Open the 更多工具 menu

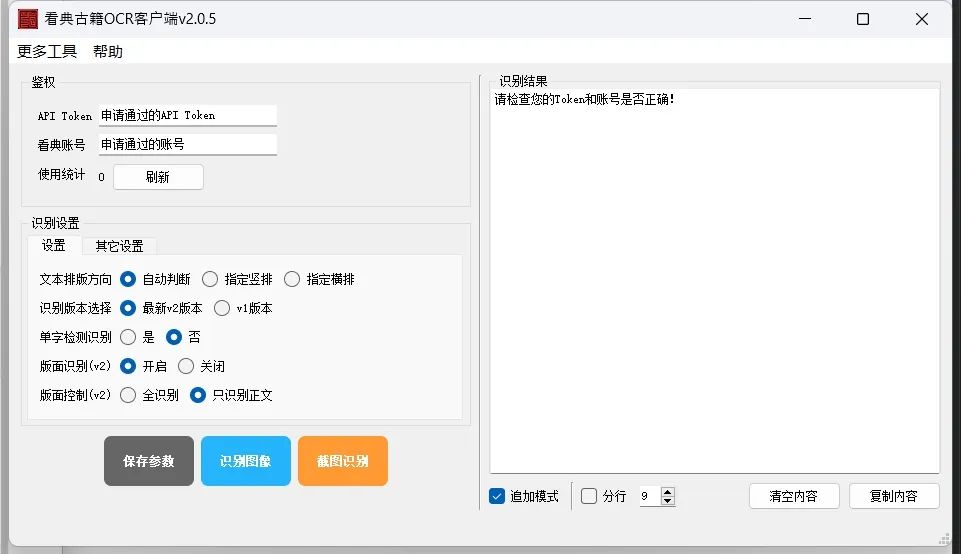[x=47, y=51]
